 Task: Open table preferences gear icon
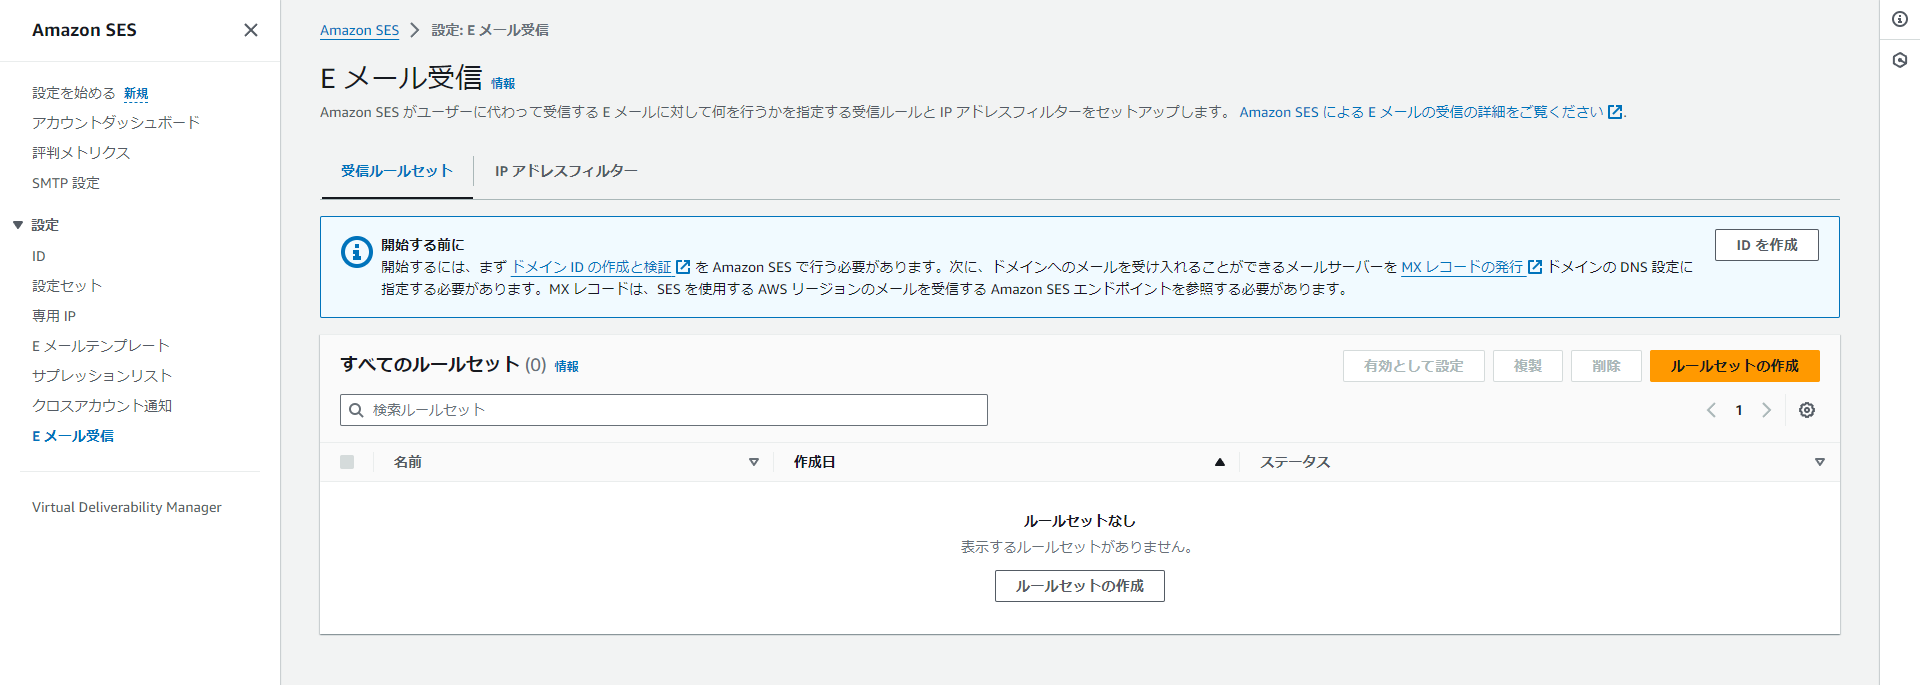1807,410
